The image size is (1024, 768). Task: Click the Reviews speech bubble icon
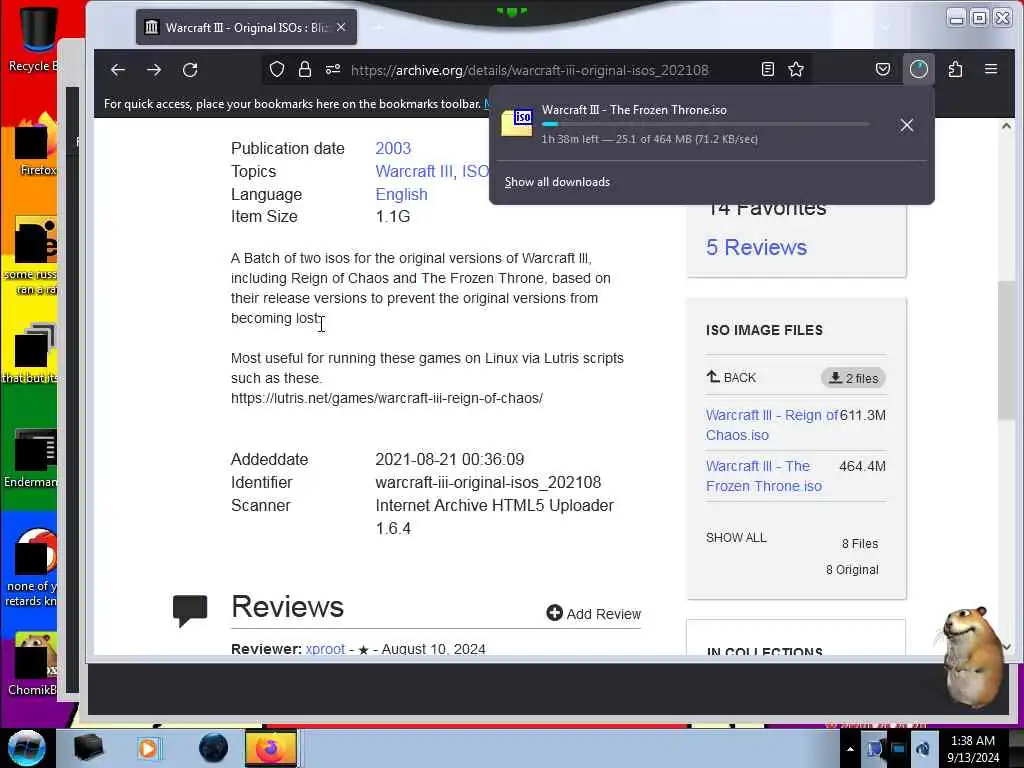[x=190, y=611]
